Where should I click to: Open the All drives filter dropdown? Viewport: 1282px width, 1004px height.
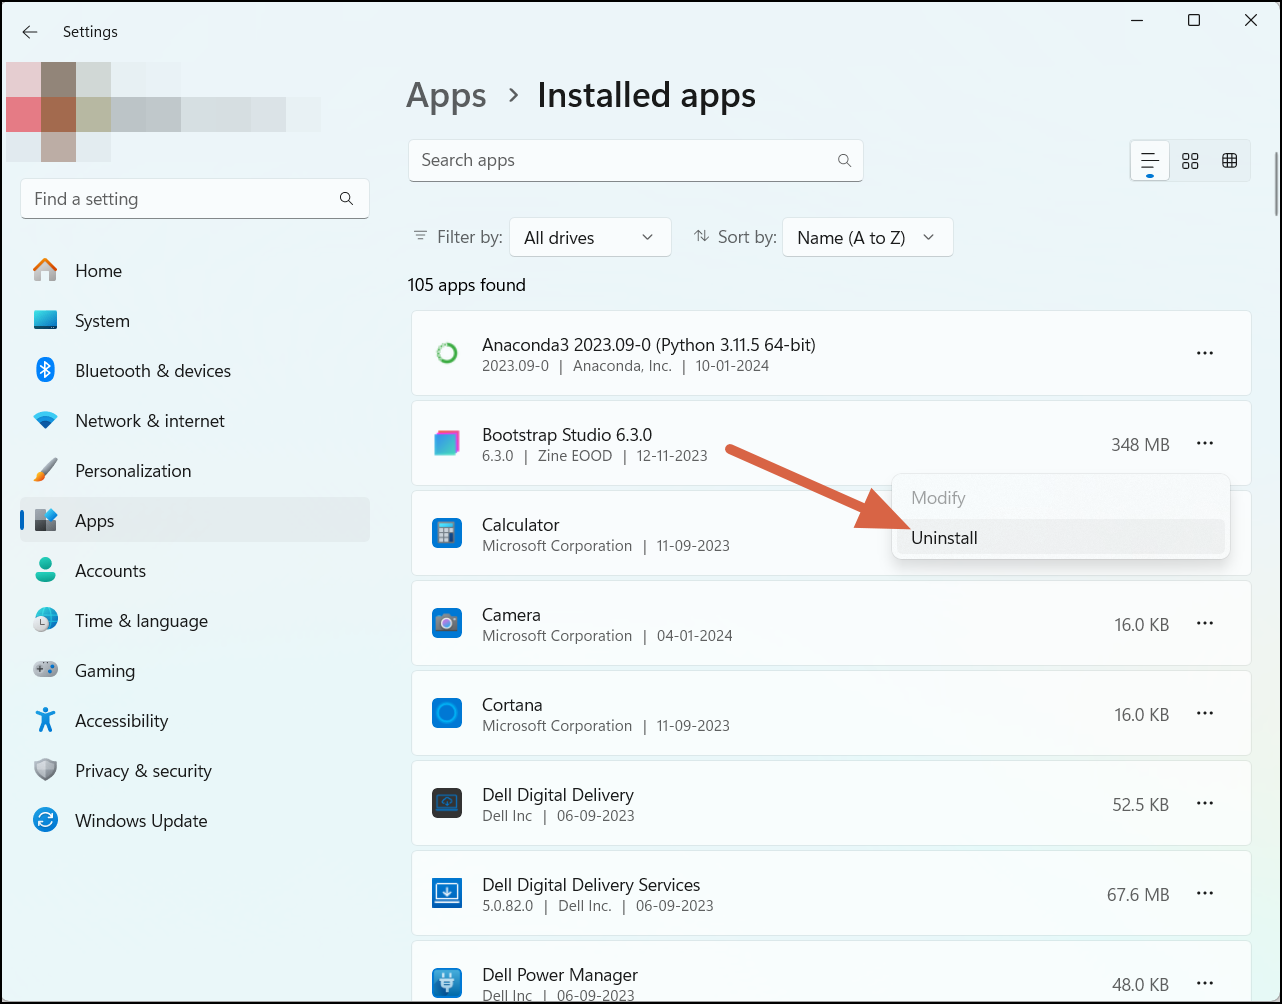(x=589, y=237)
